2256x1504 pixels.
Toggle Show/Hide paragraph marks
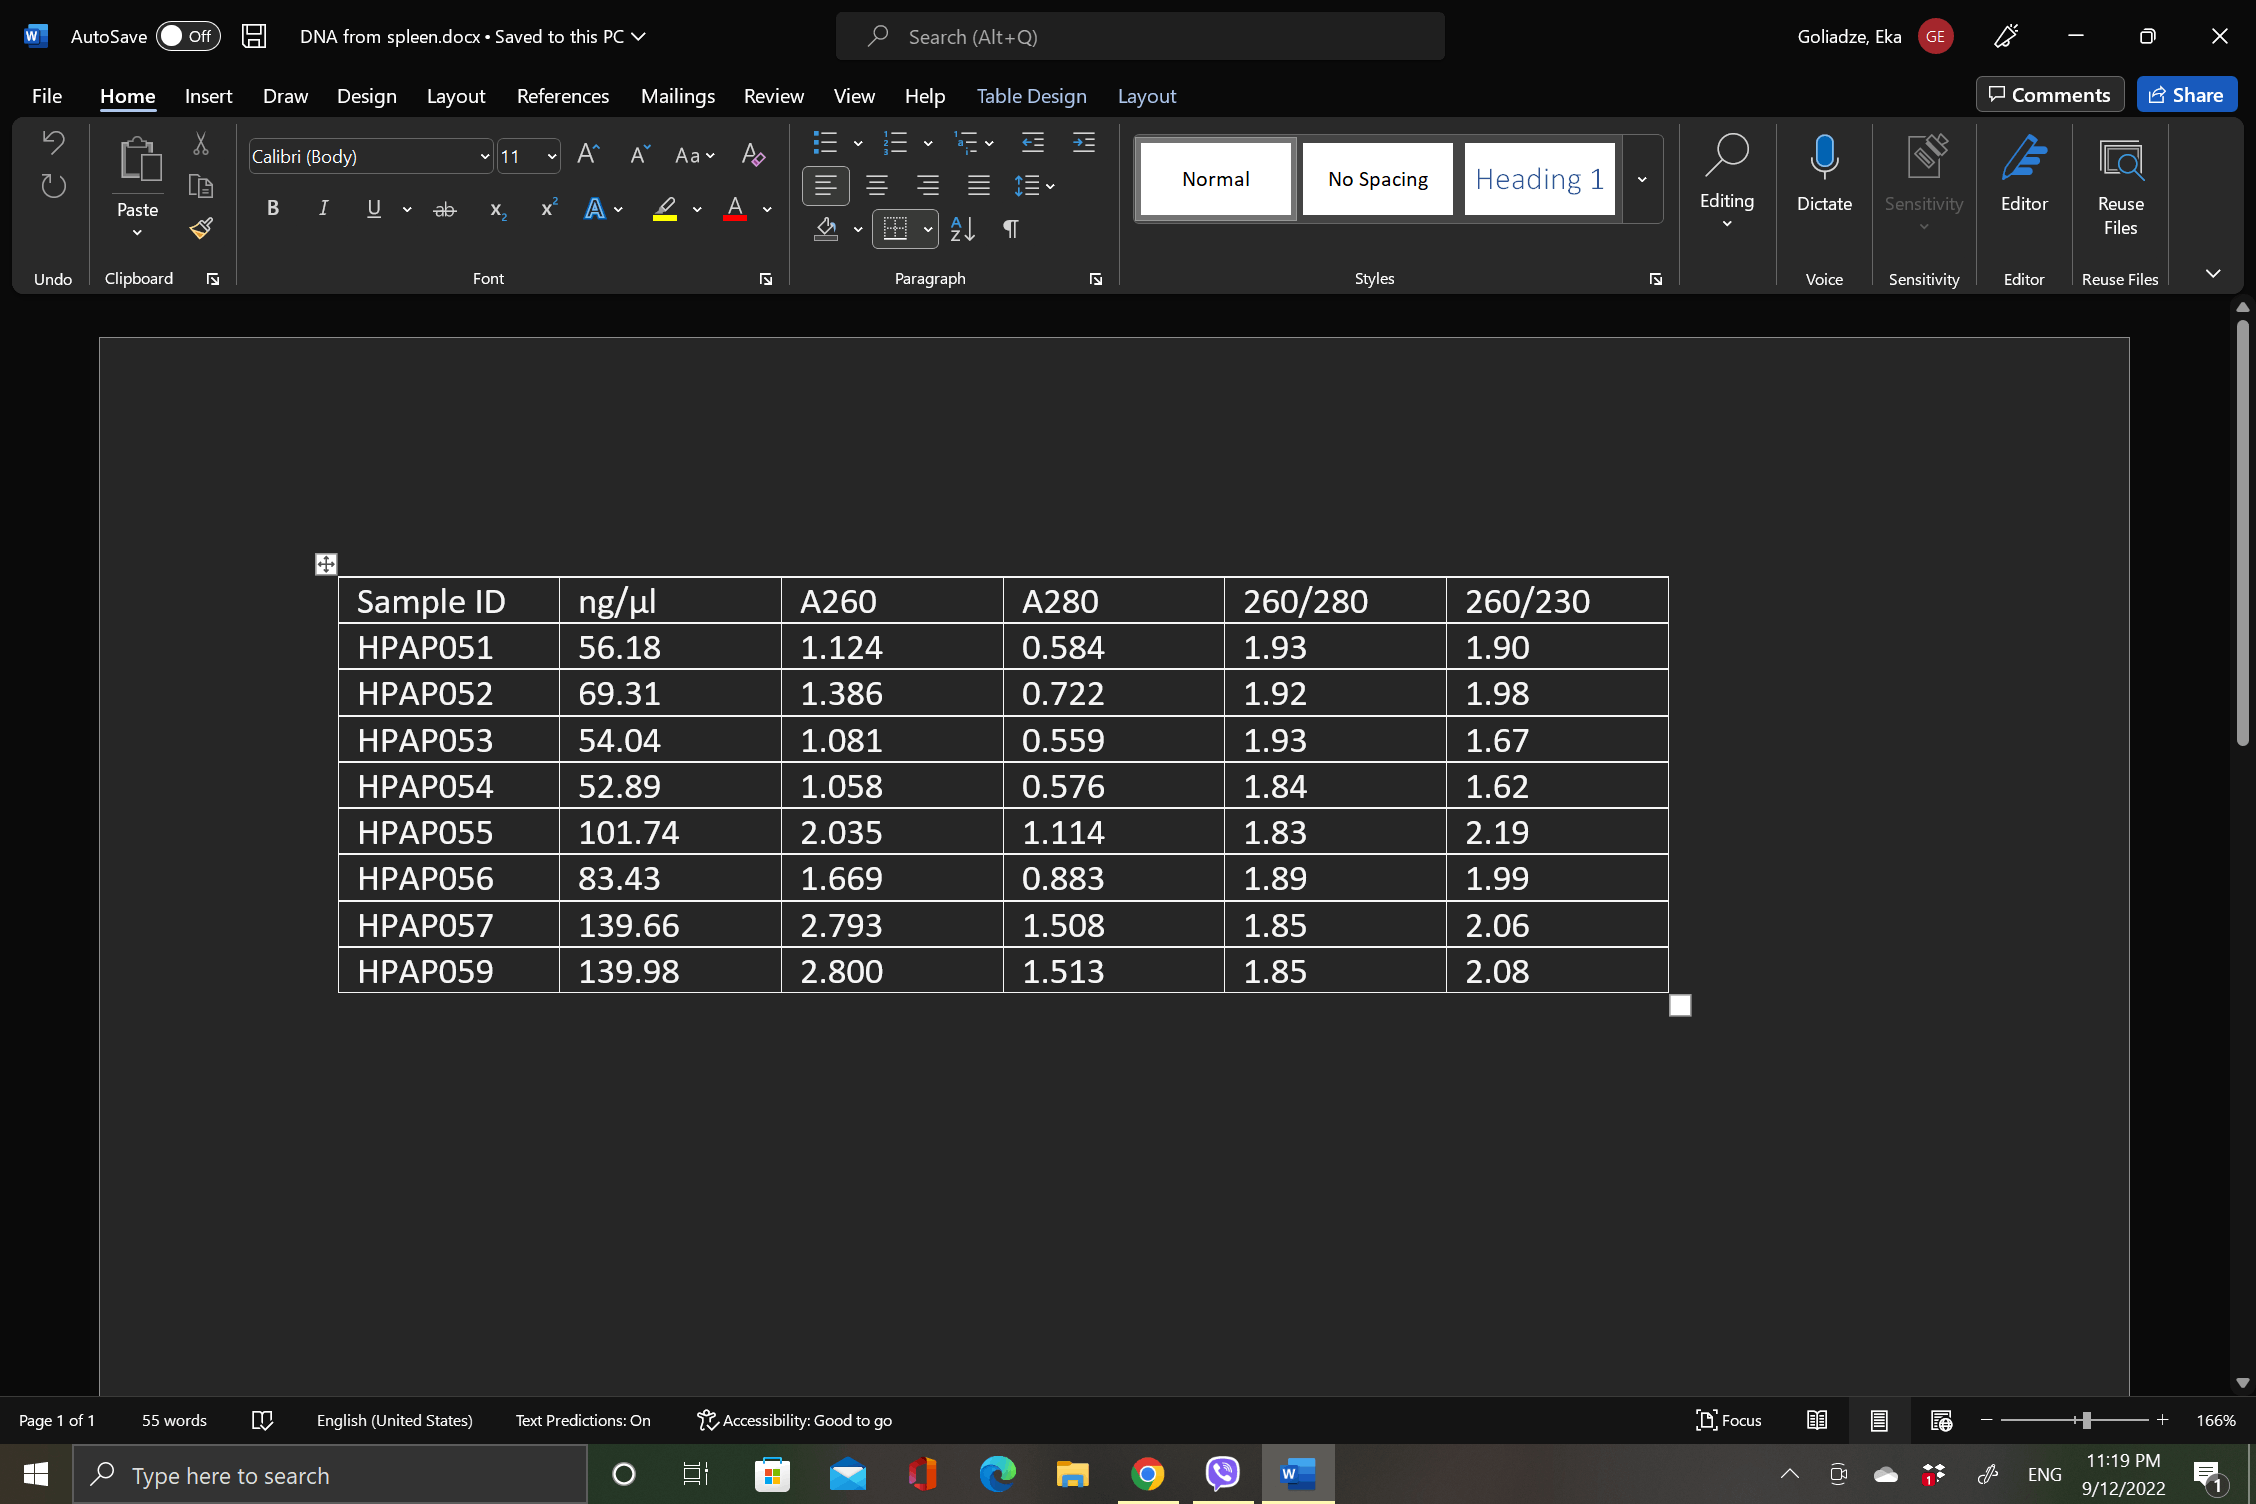click(x=1011, y=229)
